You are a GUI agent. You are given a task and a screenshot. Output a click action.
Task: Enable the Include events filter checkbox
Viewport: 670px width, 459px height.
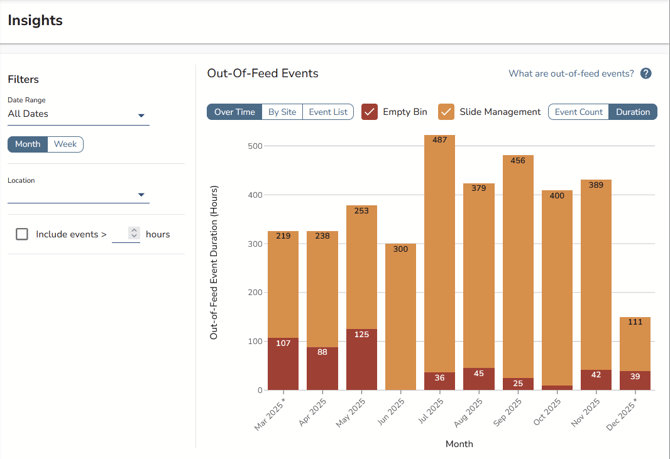tap(22, 234)
